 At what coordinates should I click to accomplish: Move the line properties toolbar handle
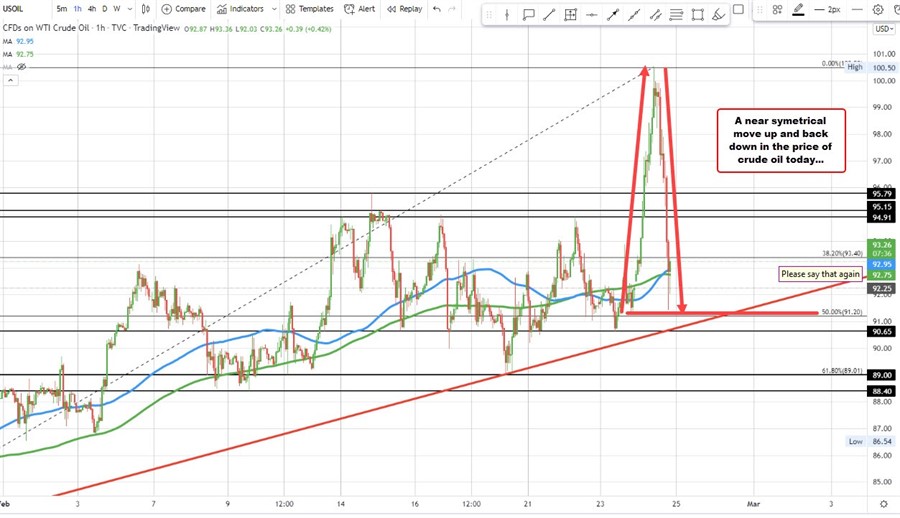[761, 10]
